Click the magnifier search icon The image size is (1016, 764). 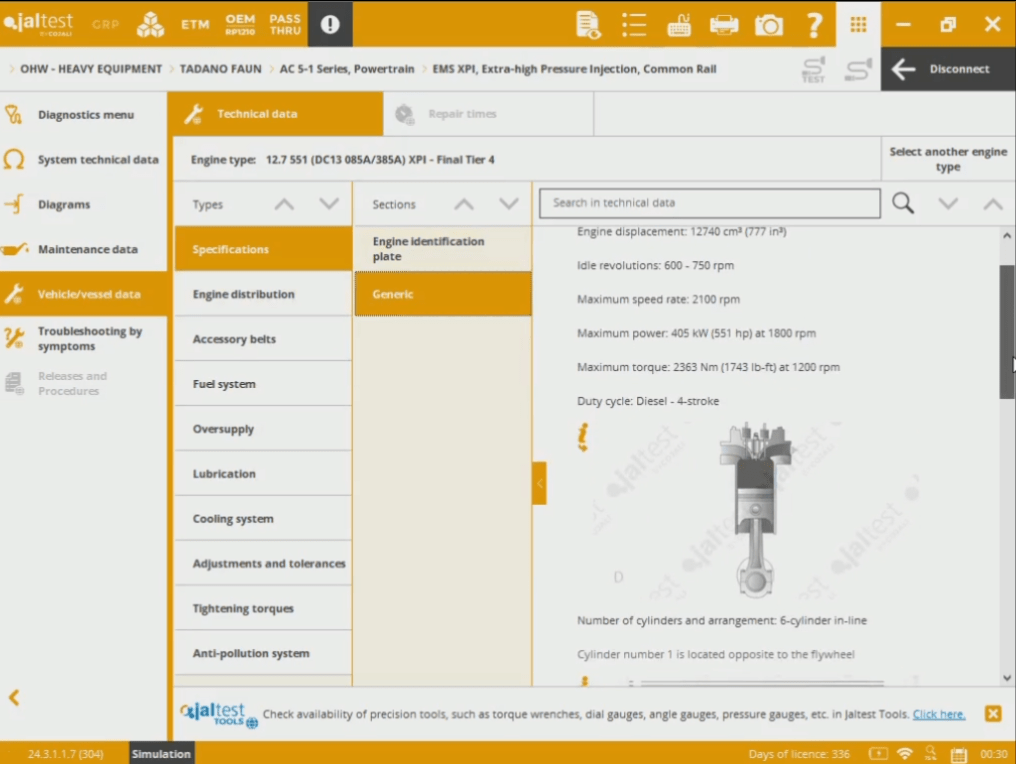(x=903, y=203)
